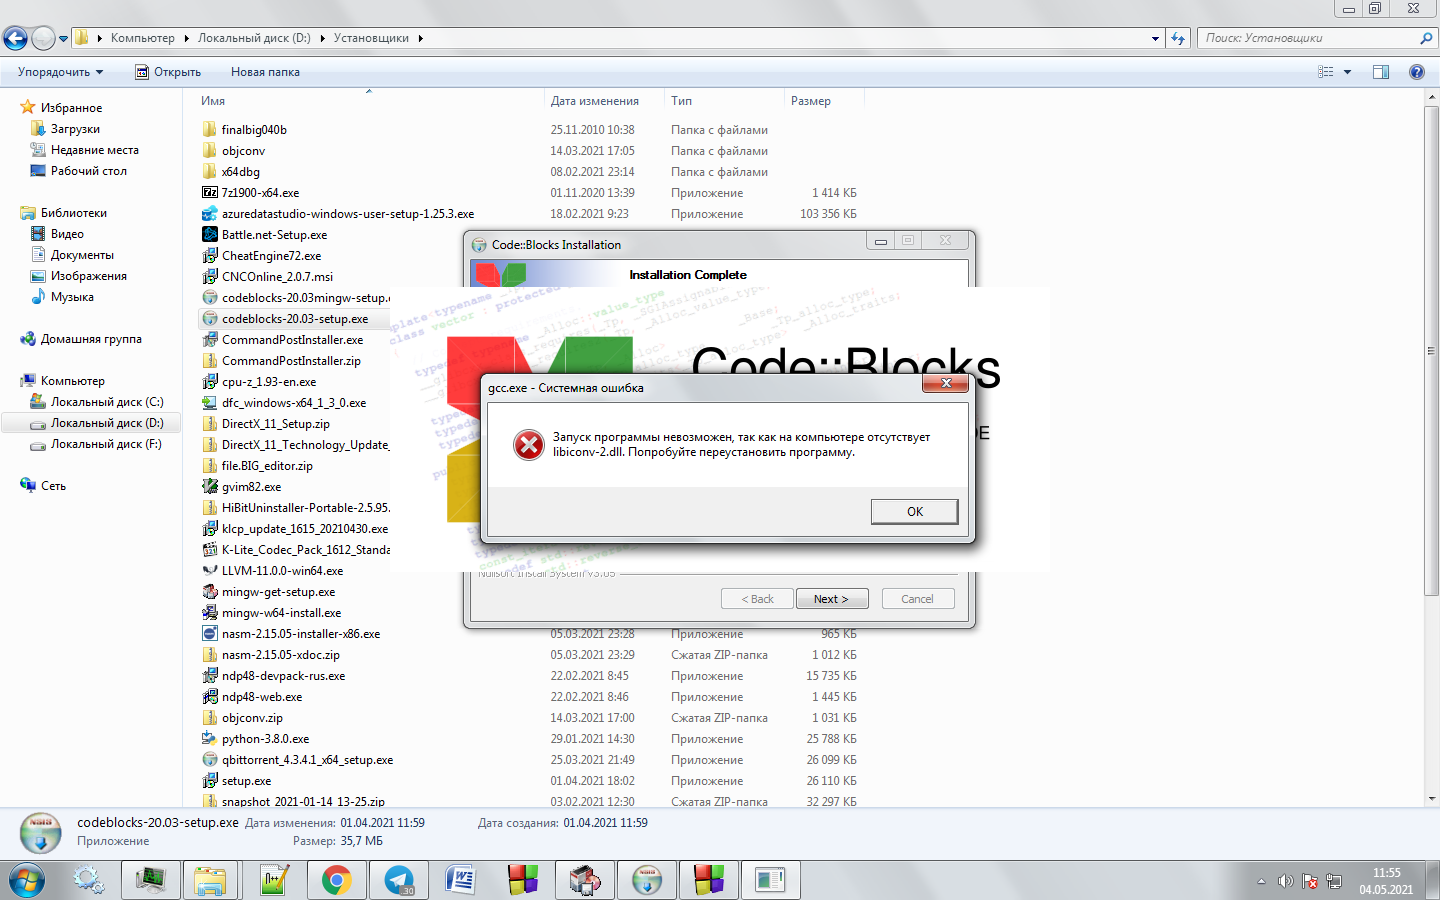
Task: Refresh the folder using the address bar refresh icon
Action: point(1178,38)
